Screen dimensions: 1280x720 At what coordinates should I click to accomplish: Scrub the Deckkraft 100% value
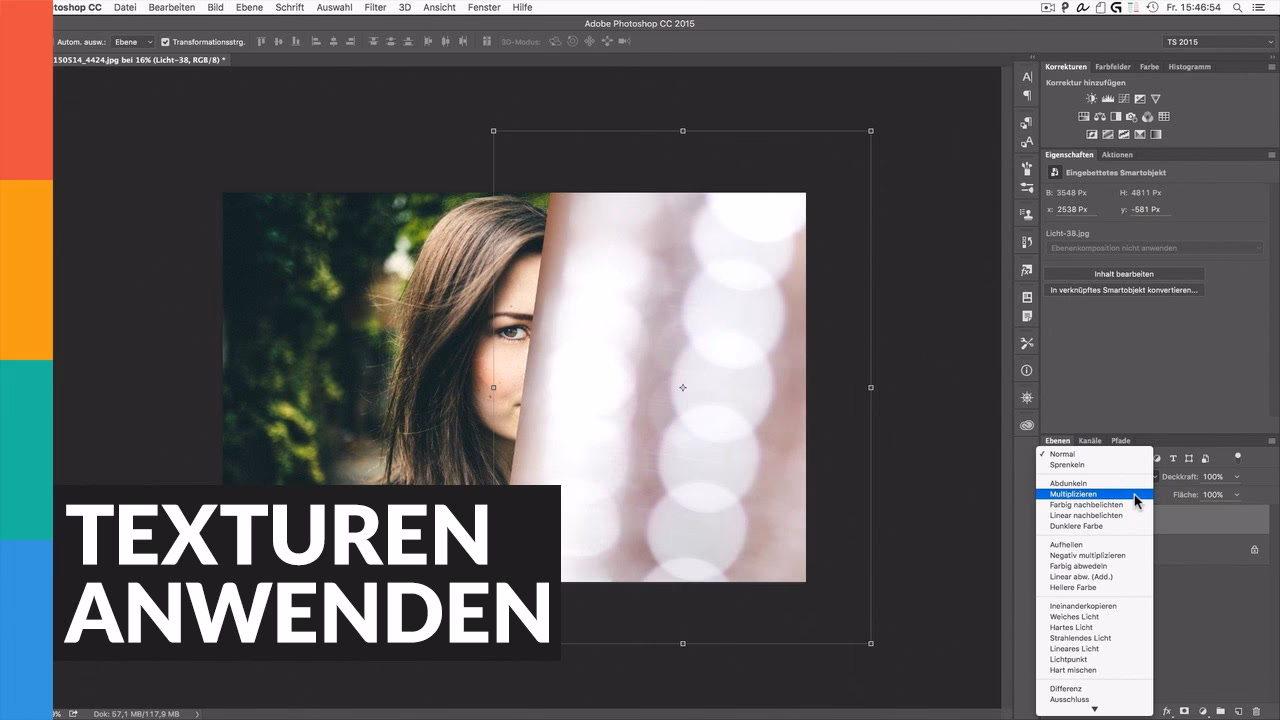[1213, 476]
